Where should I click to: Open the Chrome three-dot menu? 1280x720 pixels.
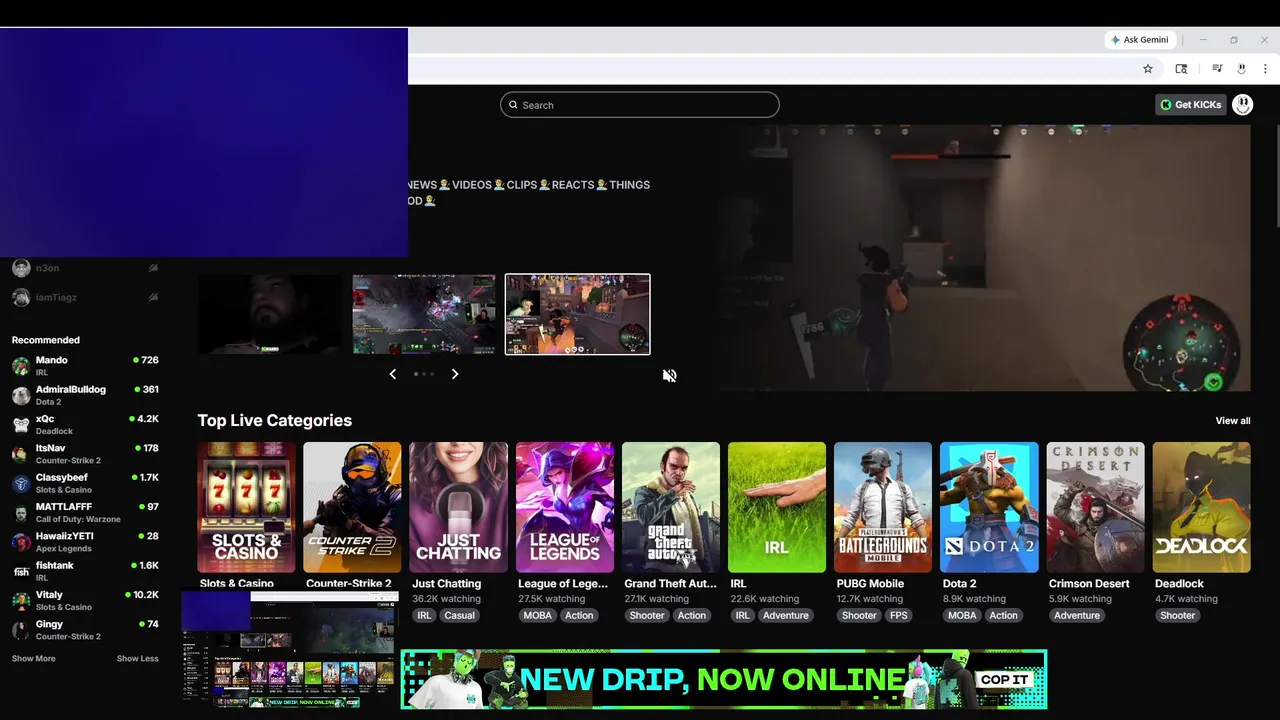[x=1265, y=69]
